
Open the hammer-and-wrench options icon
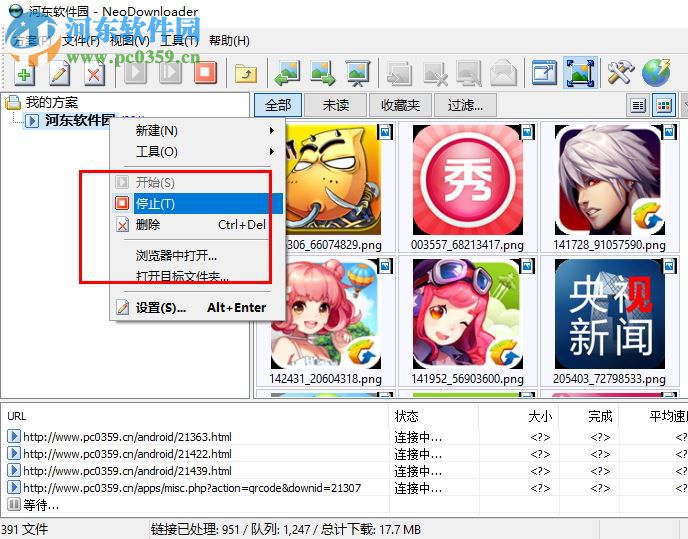(x=620, y=73)
